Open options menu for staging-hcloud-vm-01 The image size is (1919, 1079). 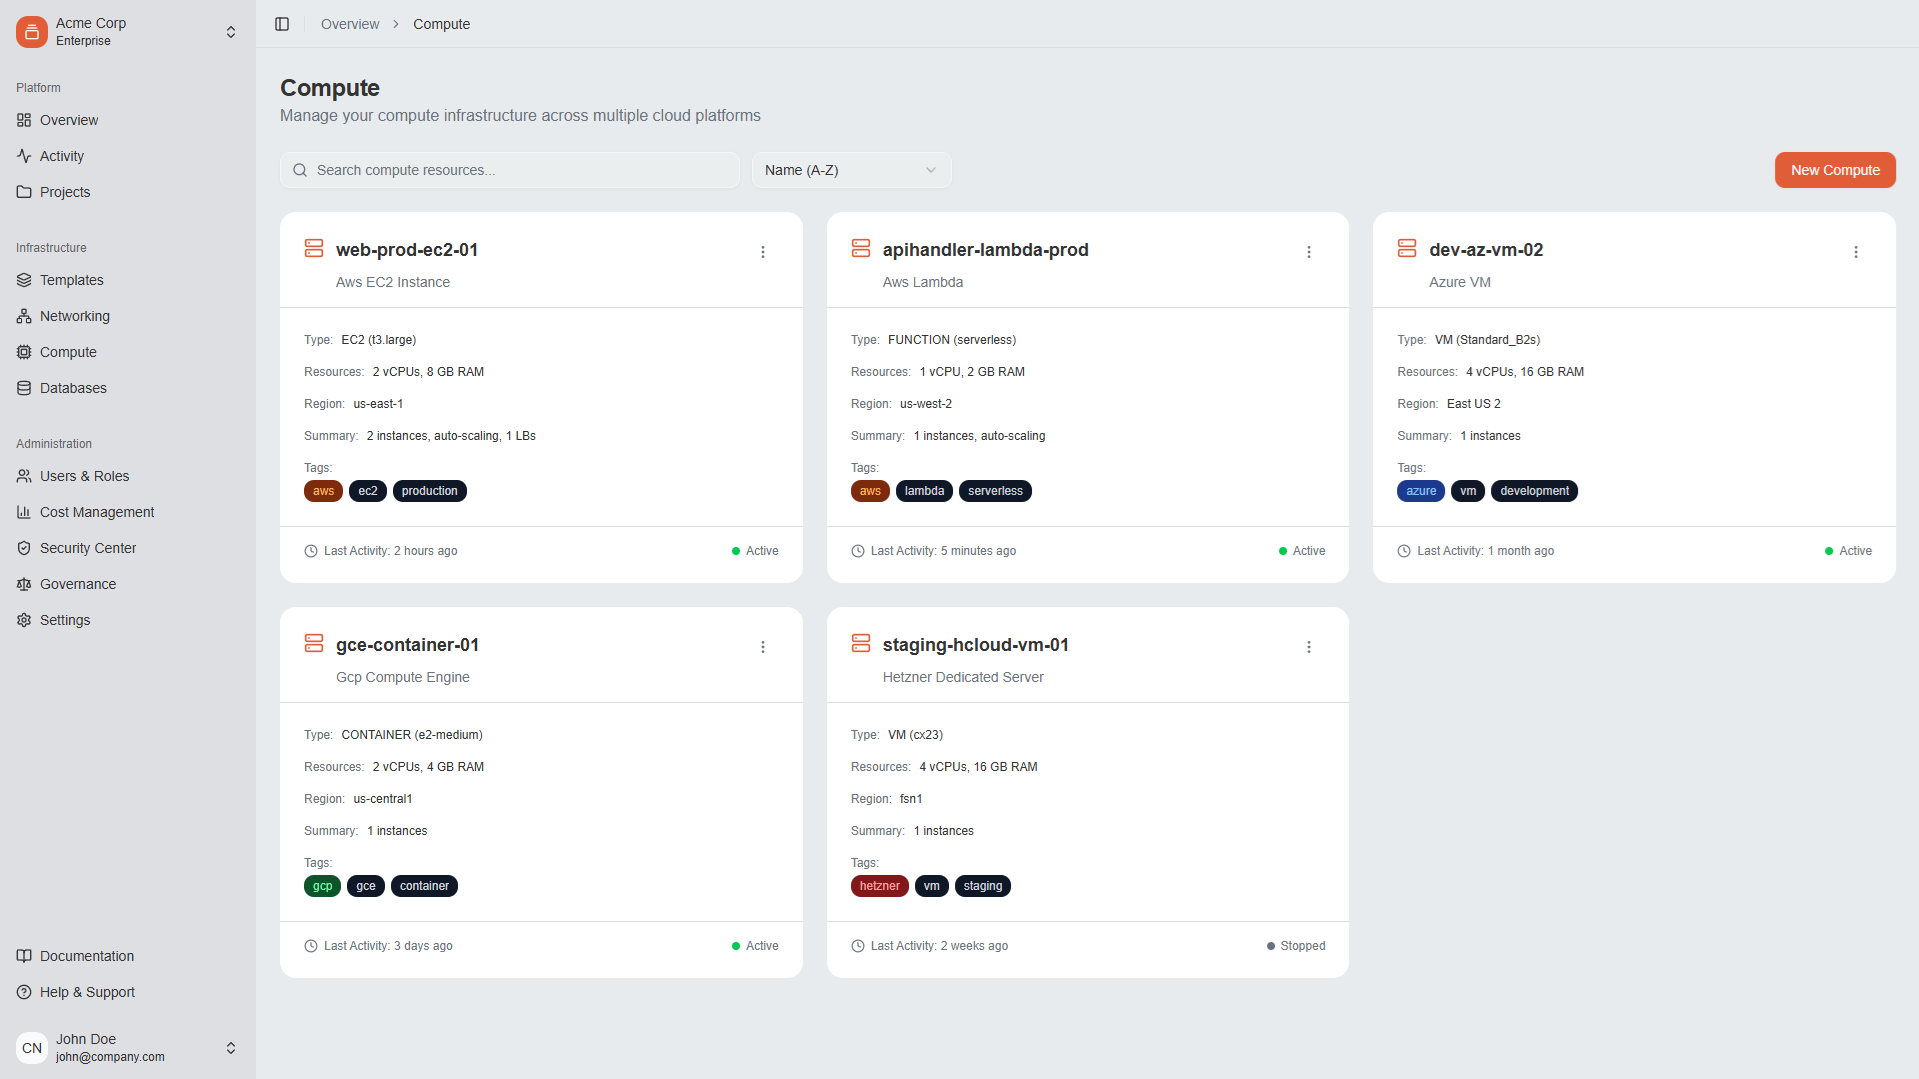coord(1308,647)
